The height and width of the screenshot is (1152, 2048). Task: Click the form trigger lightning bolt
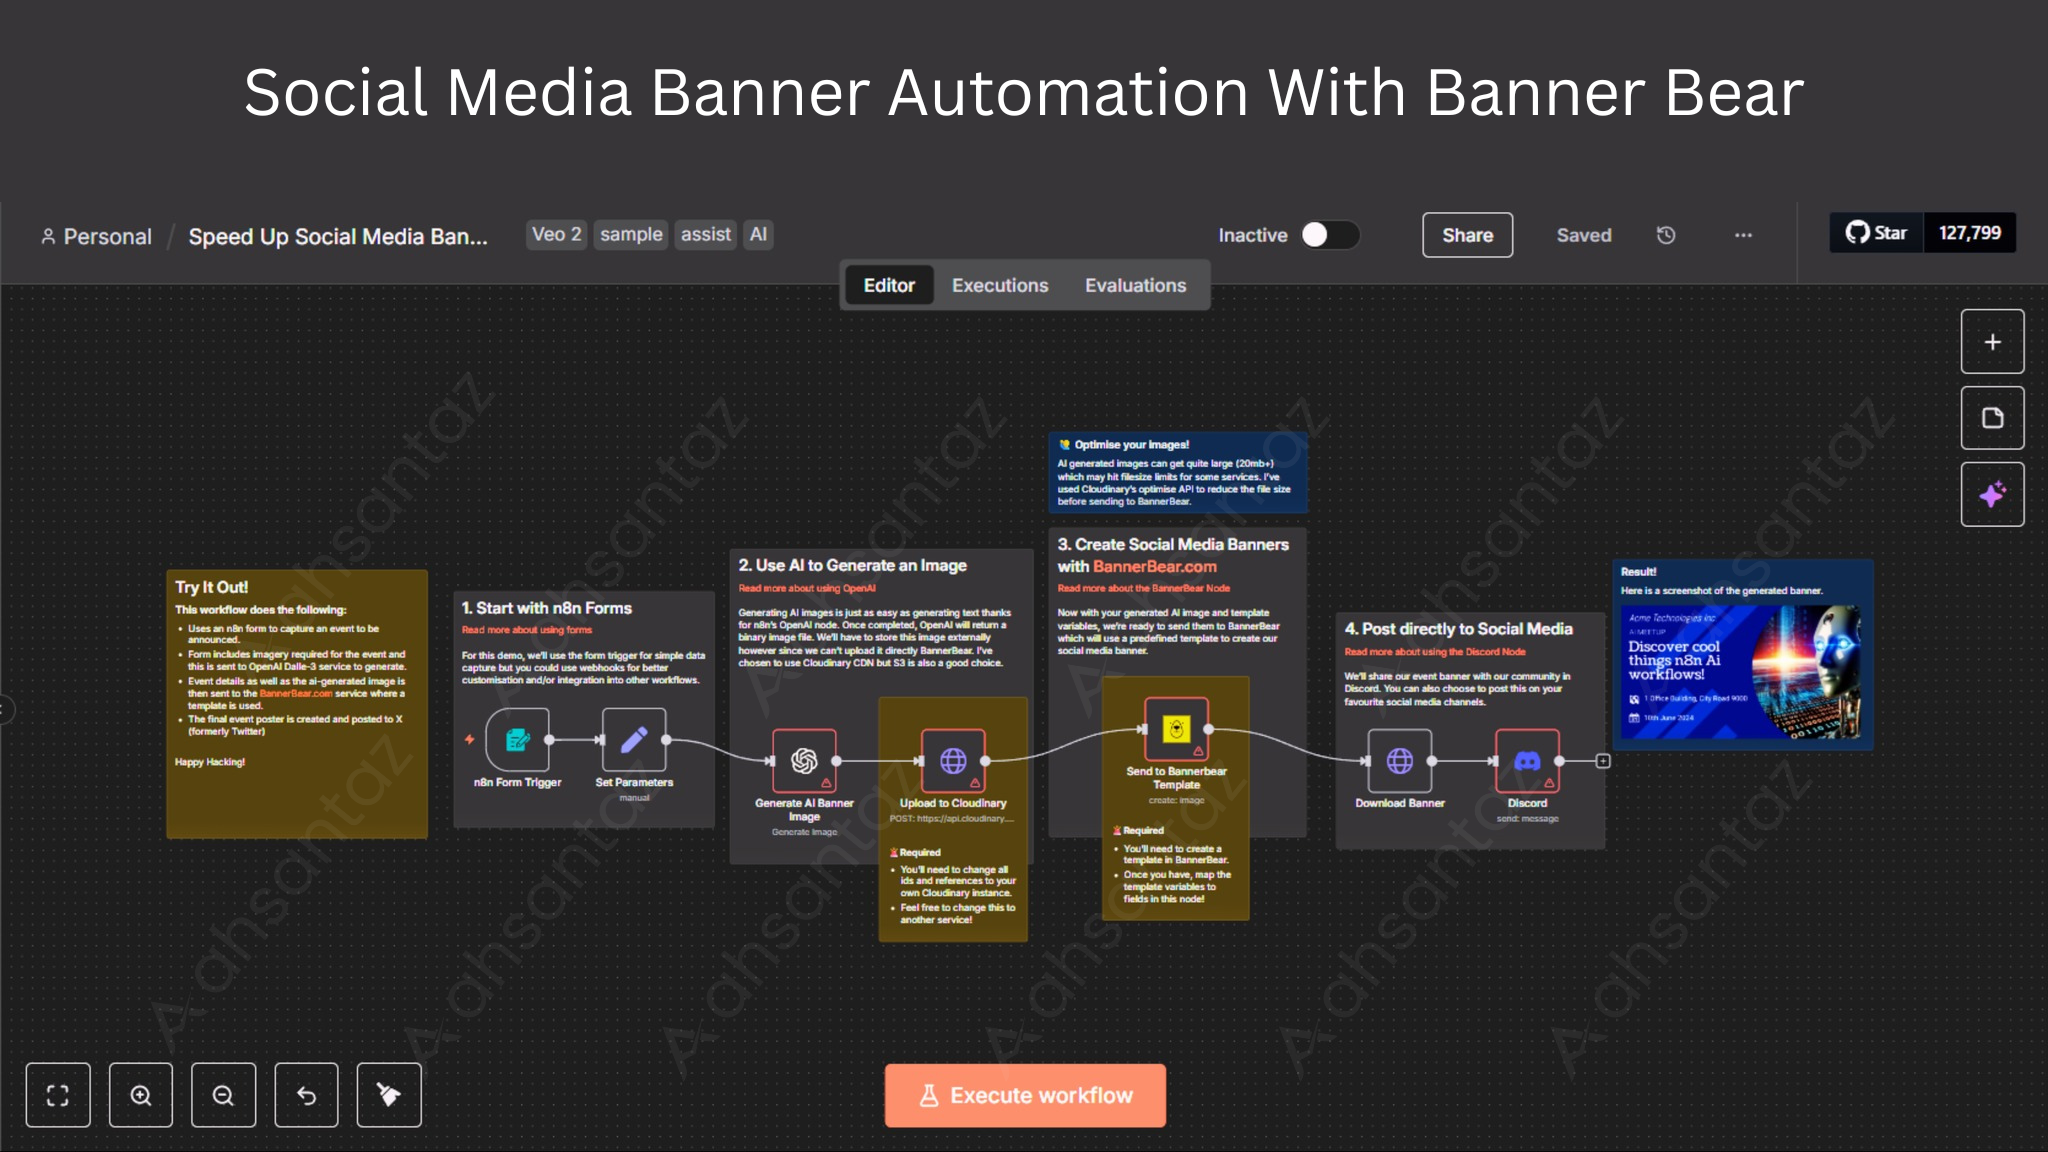(469, 740)
